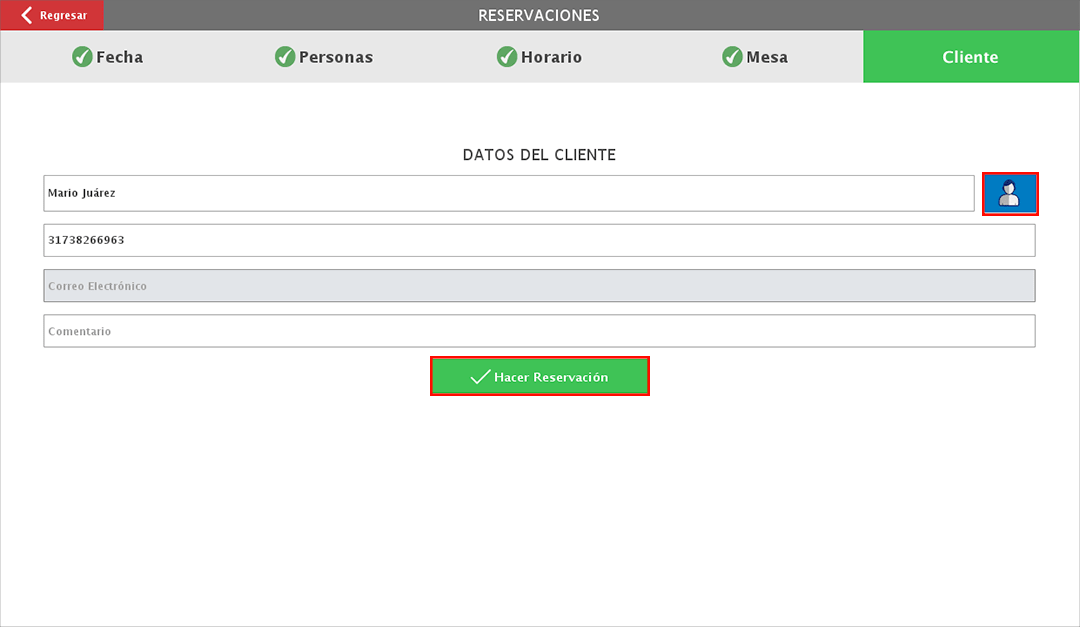The image size is (1080, 627).
Task: Open the customer search via person silhouette icon
Action: (1010, 193)
